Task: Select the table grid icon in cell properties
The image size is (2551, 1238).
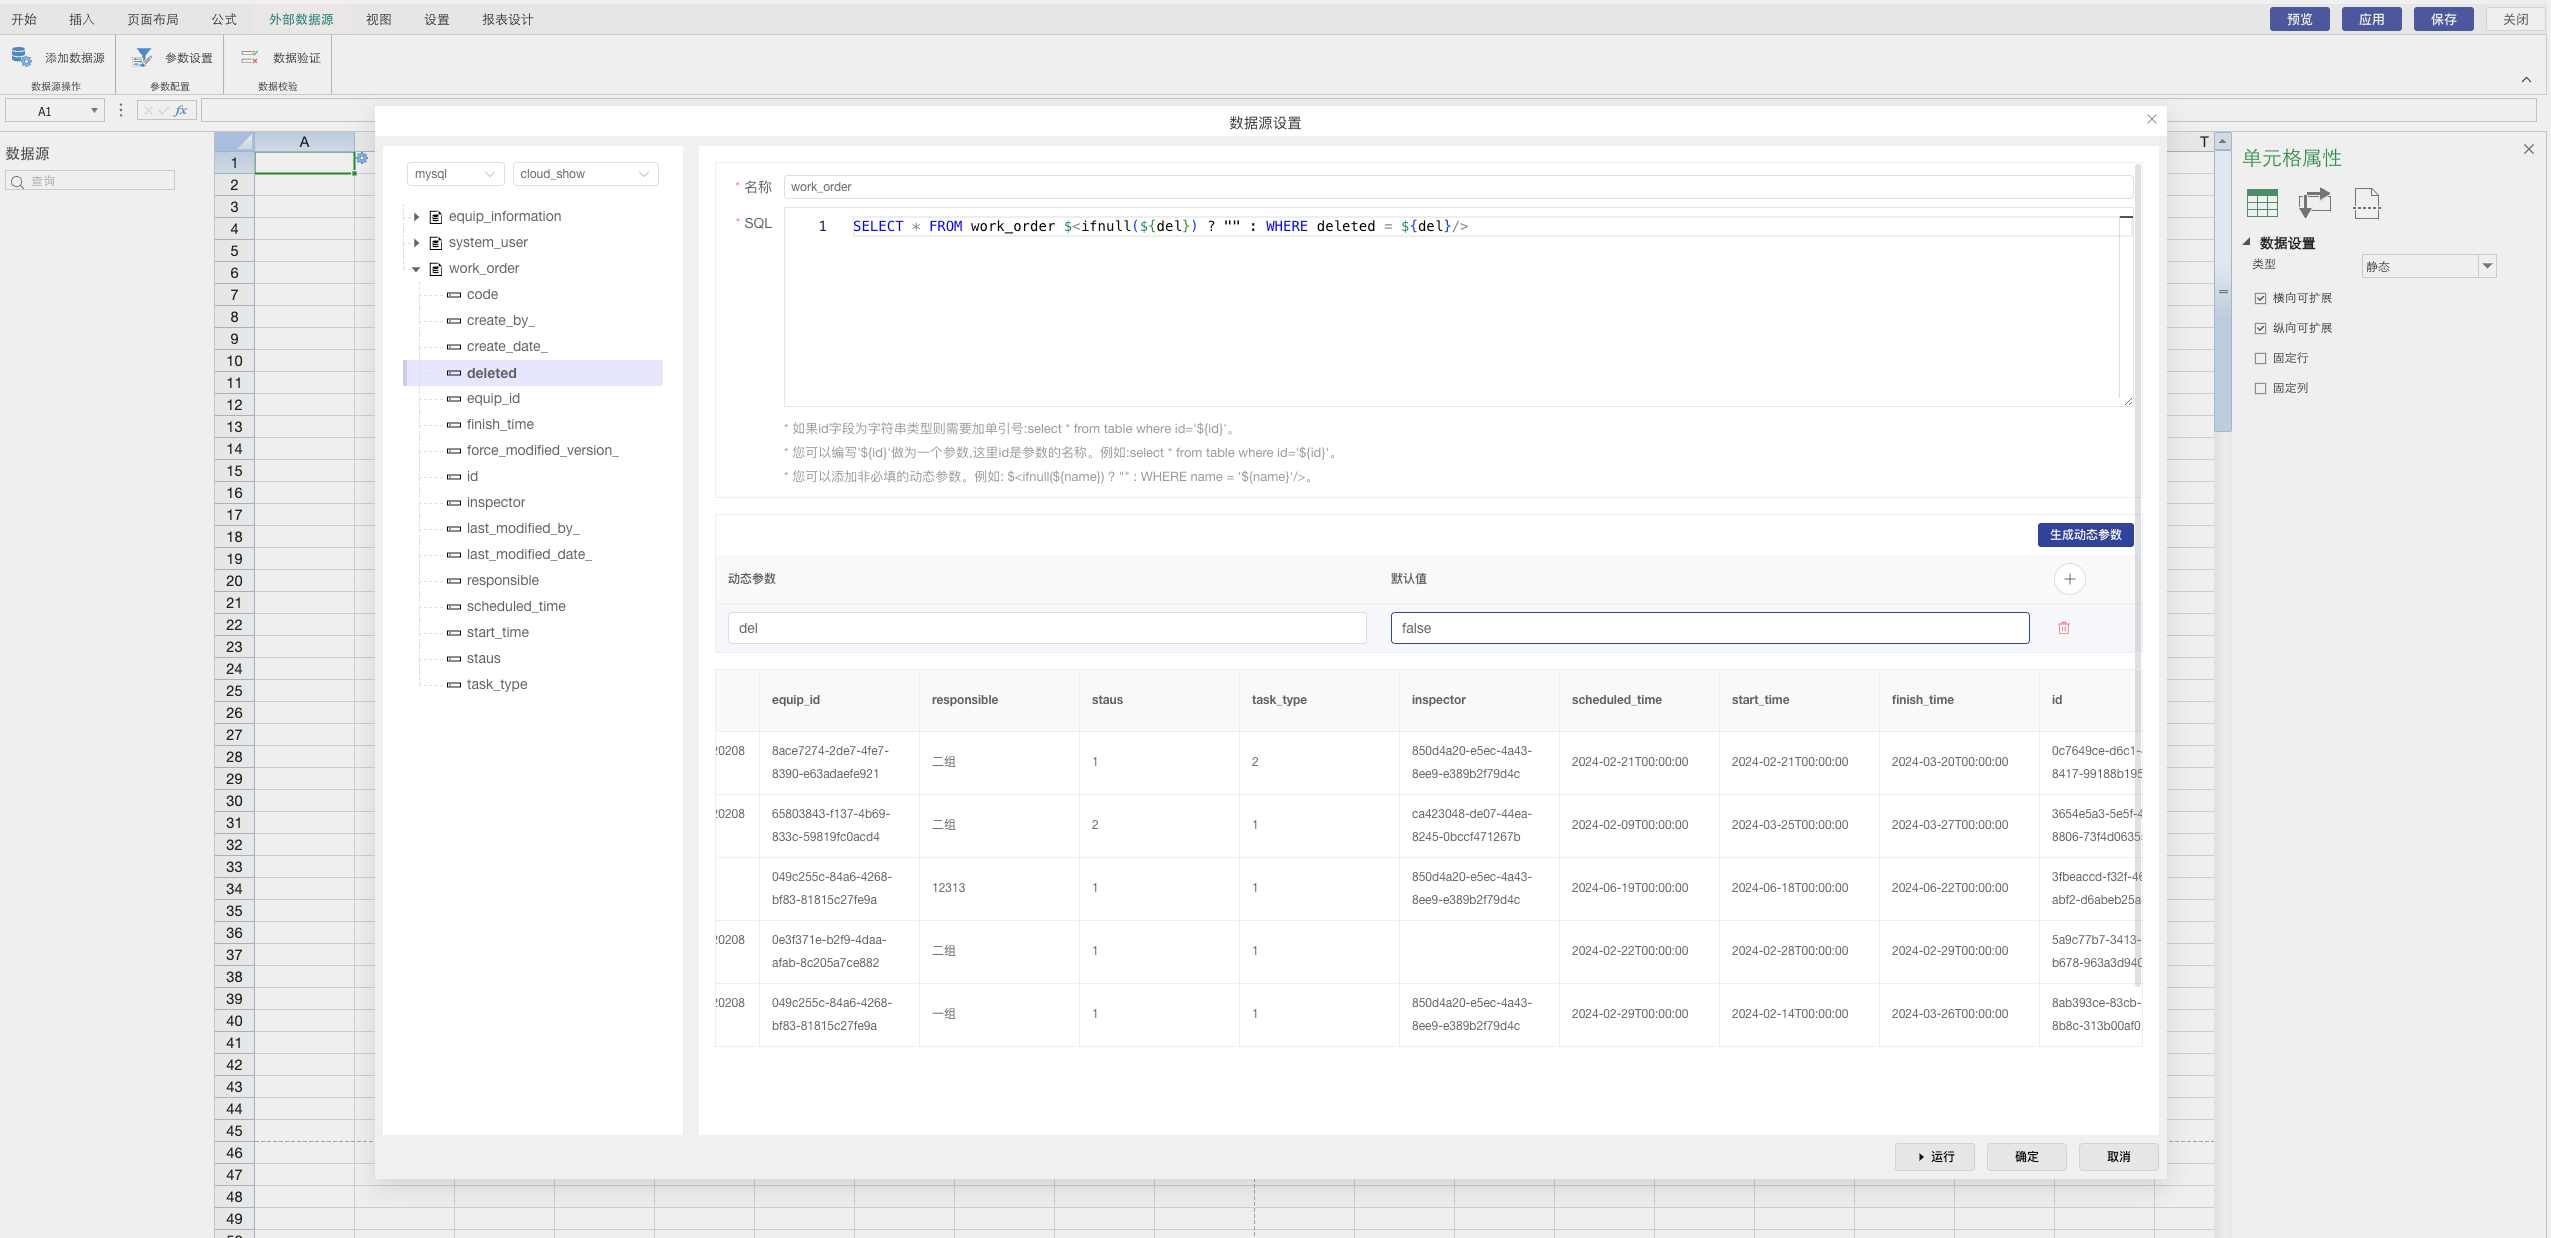Action: click(x=2262, y=203)
